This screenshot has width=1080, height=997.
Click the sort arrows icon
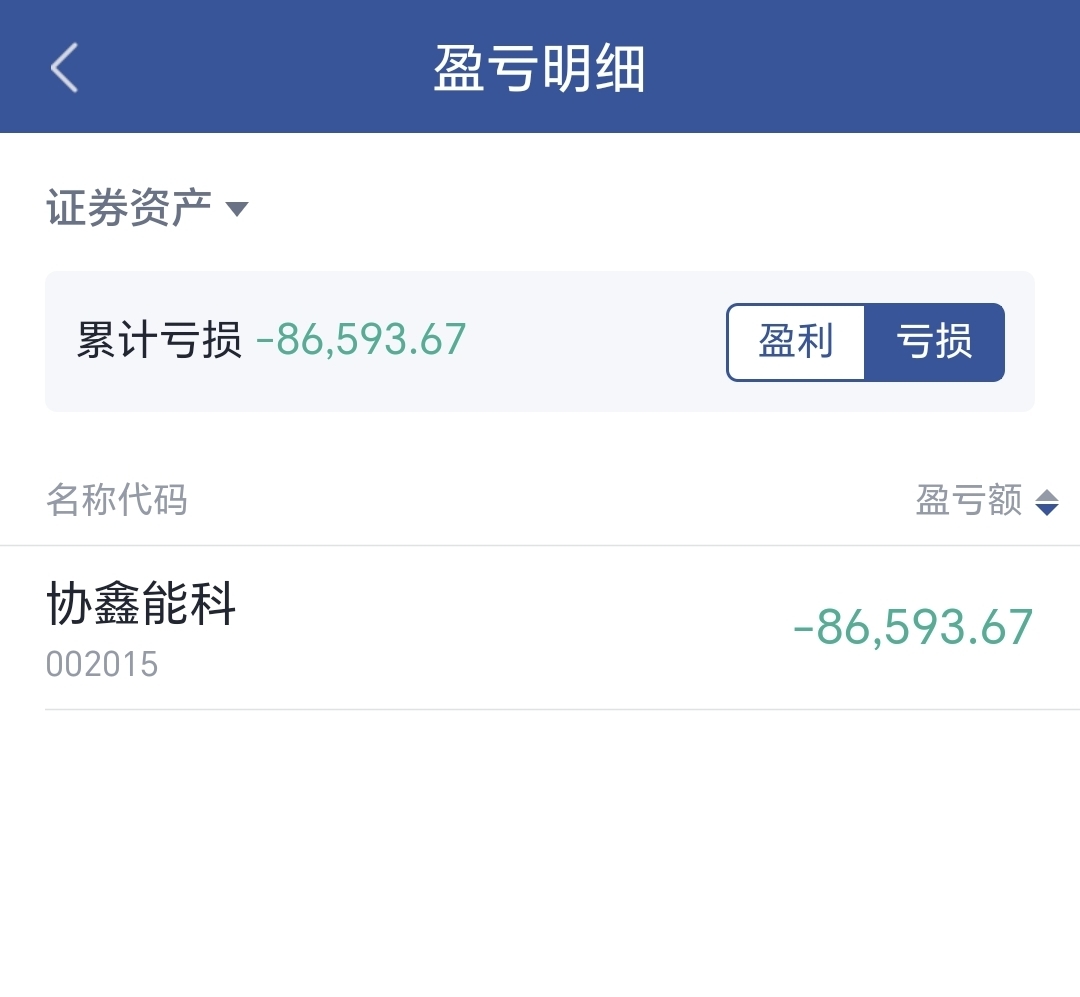(1047, 502)
